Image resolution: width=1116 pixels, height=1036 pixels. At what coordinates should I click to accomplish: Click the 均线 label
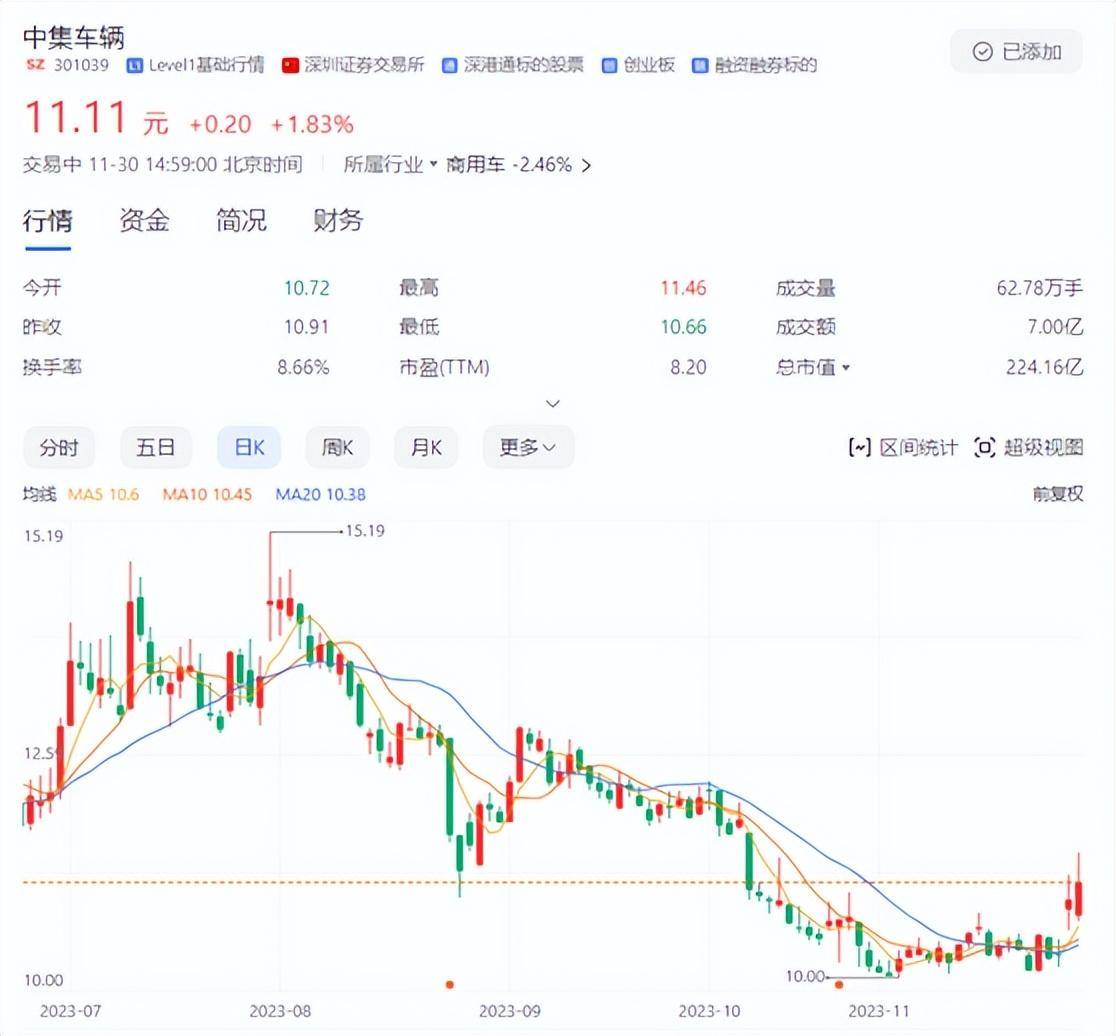39,494
